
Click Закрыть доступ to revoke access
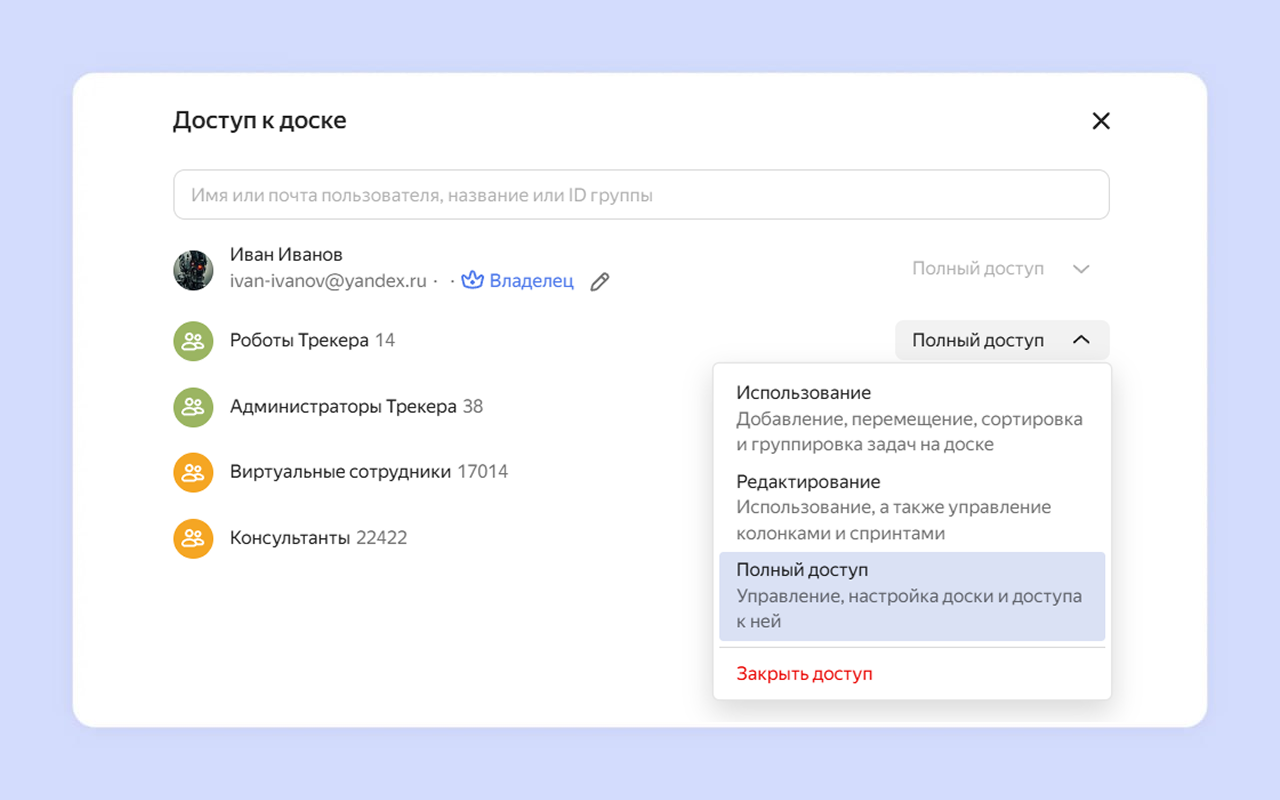[805, 674]
